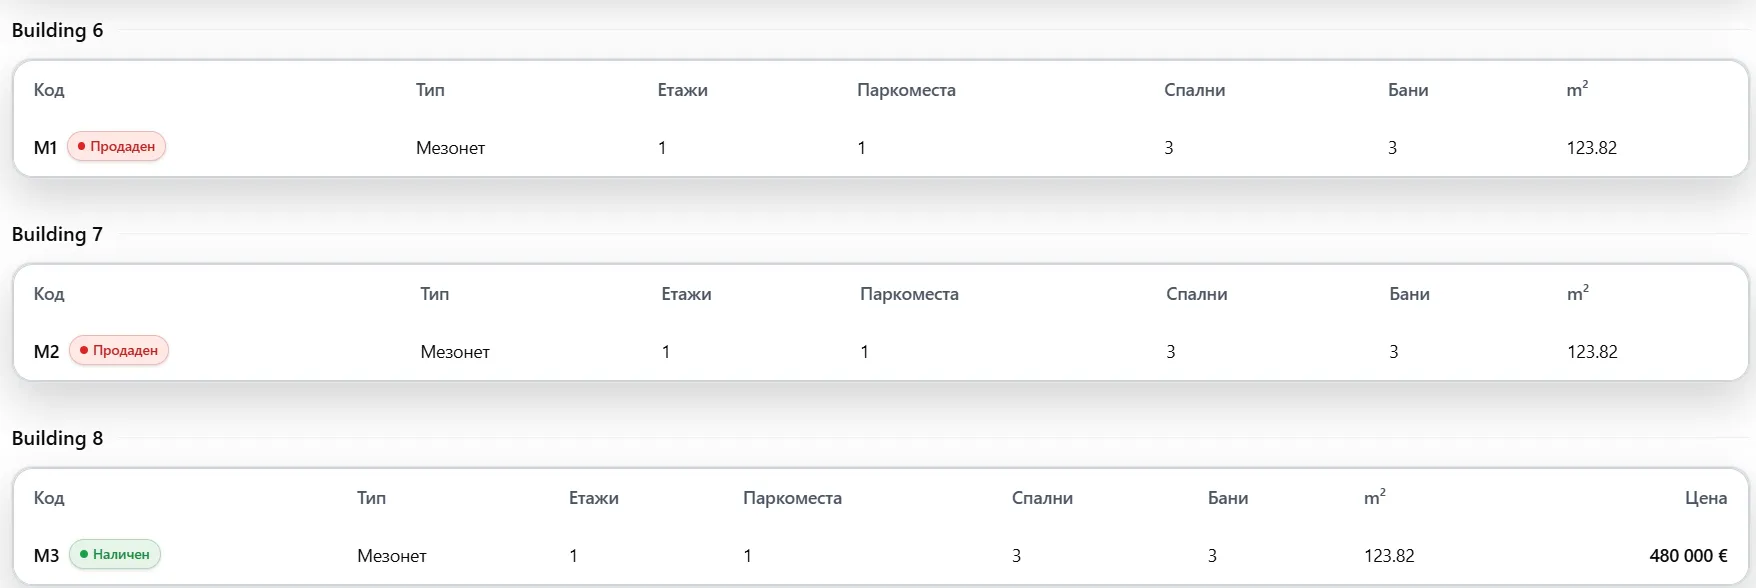Screen dimensions: 1756x588
Task: Open the M1 unit code
Action: pos(45,148)
